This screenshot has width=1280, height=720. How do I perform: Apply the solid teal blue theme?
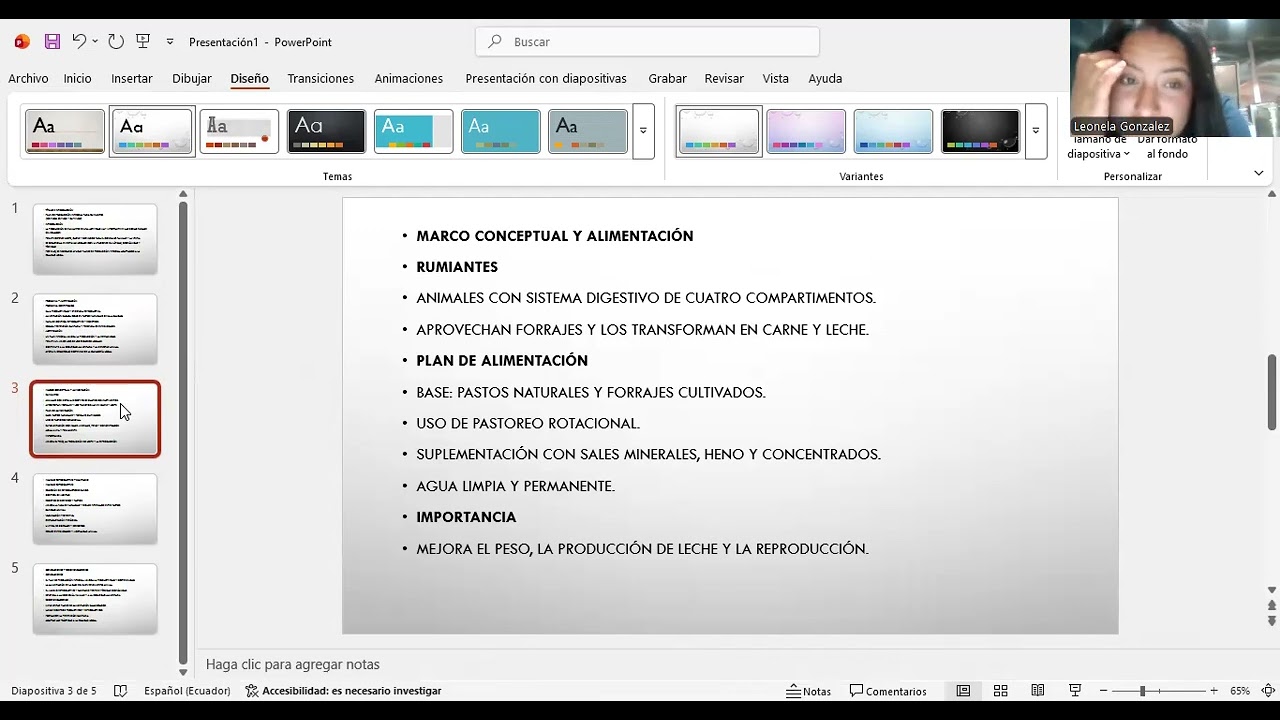tap(501, 131)
